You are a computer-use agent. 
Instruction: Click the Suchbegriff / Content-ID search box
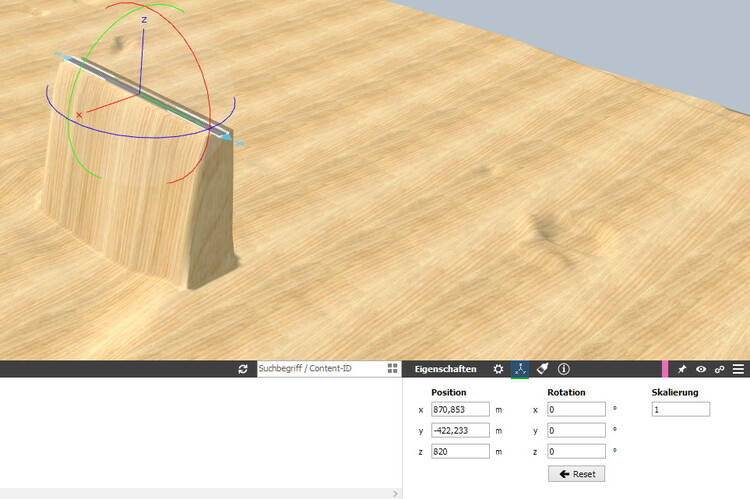pos(321,369)
